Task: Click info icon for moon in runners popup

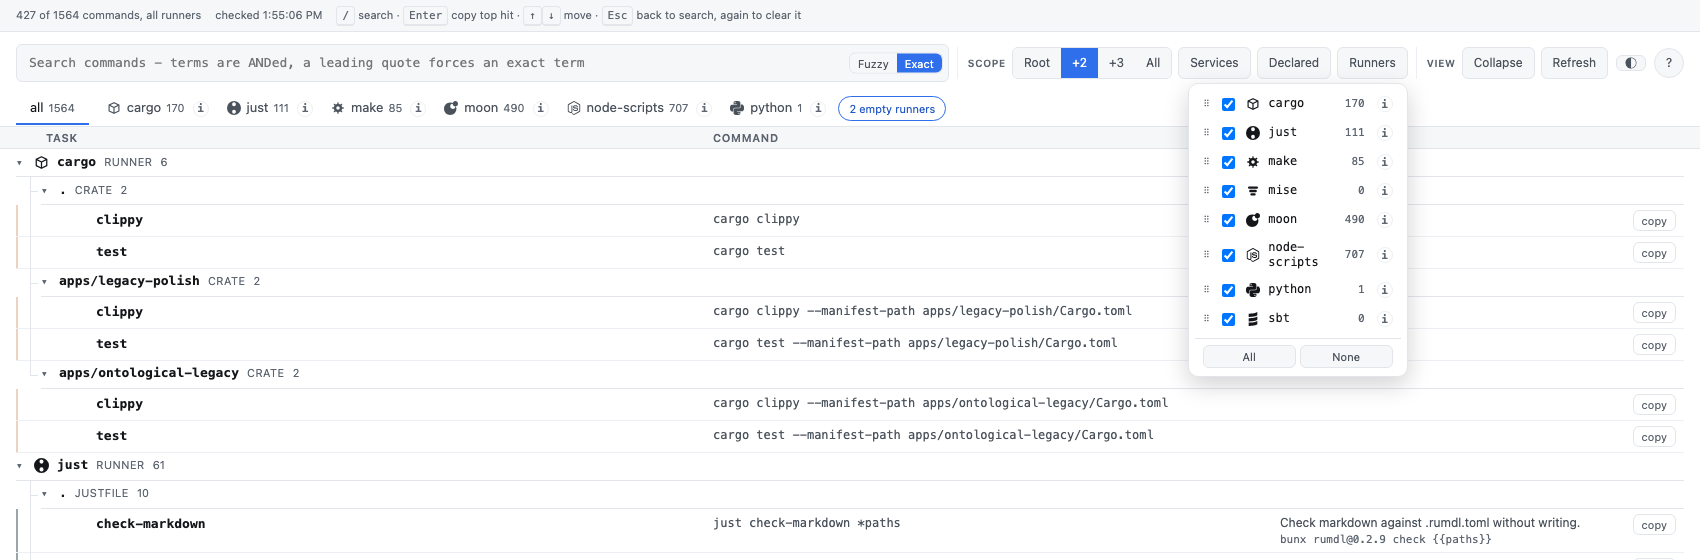Action: (x=1384, y=220)
